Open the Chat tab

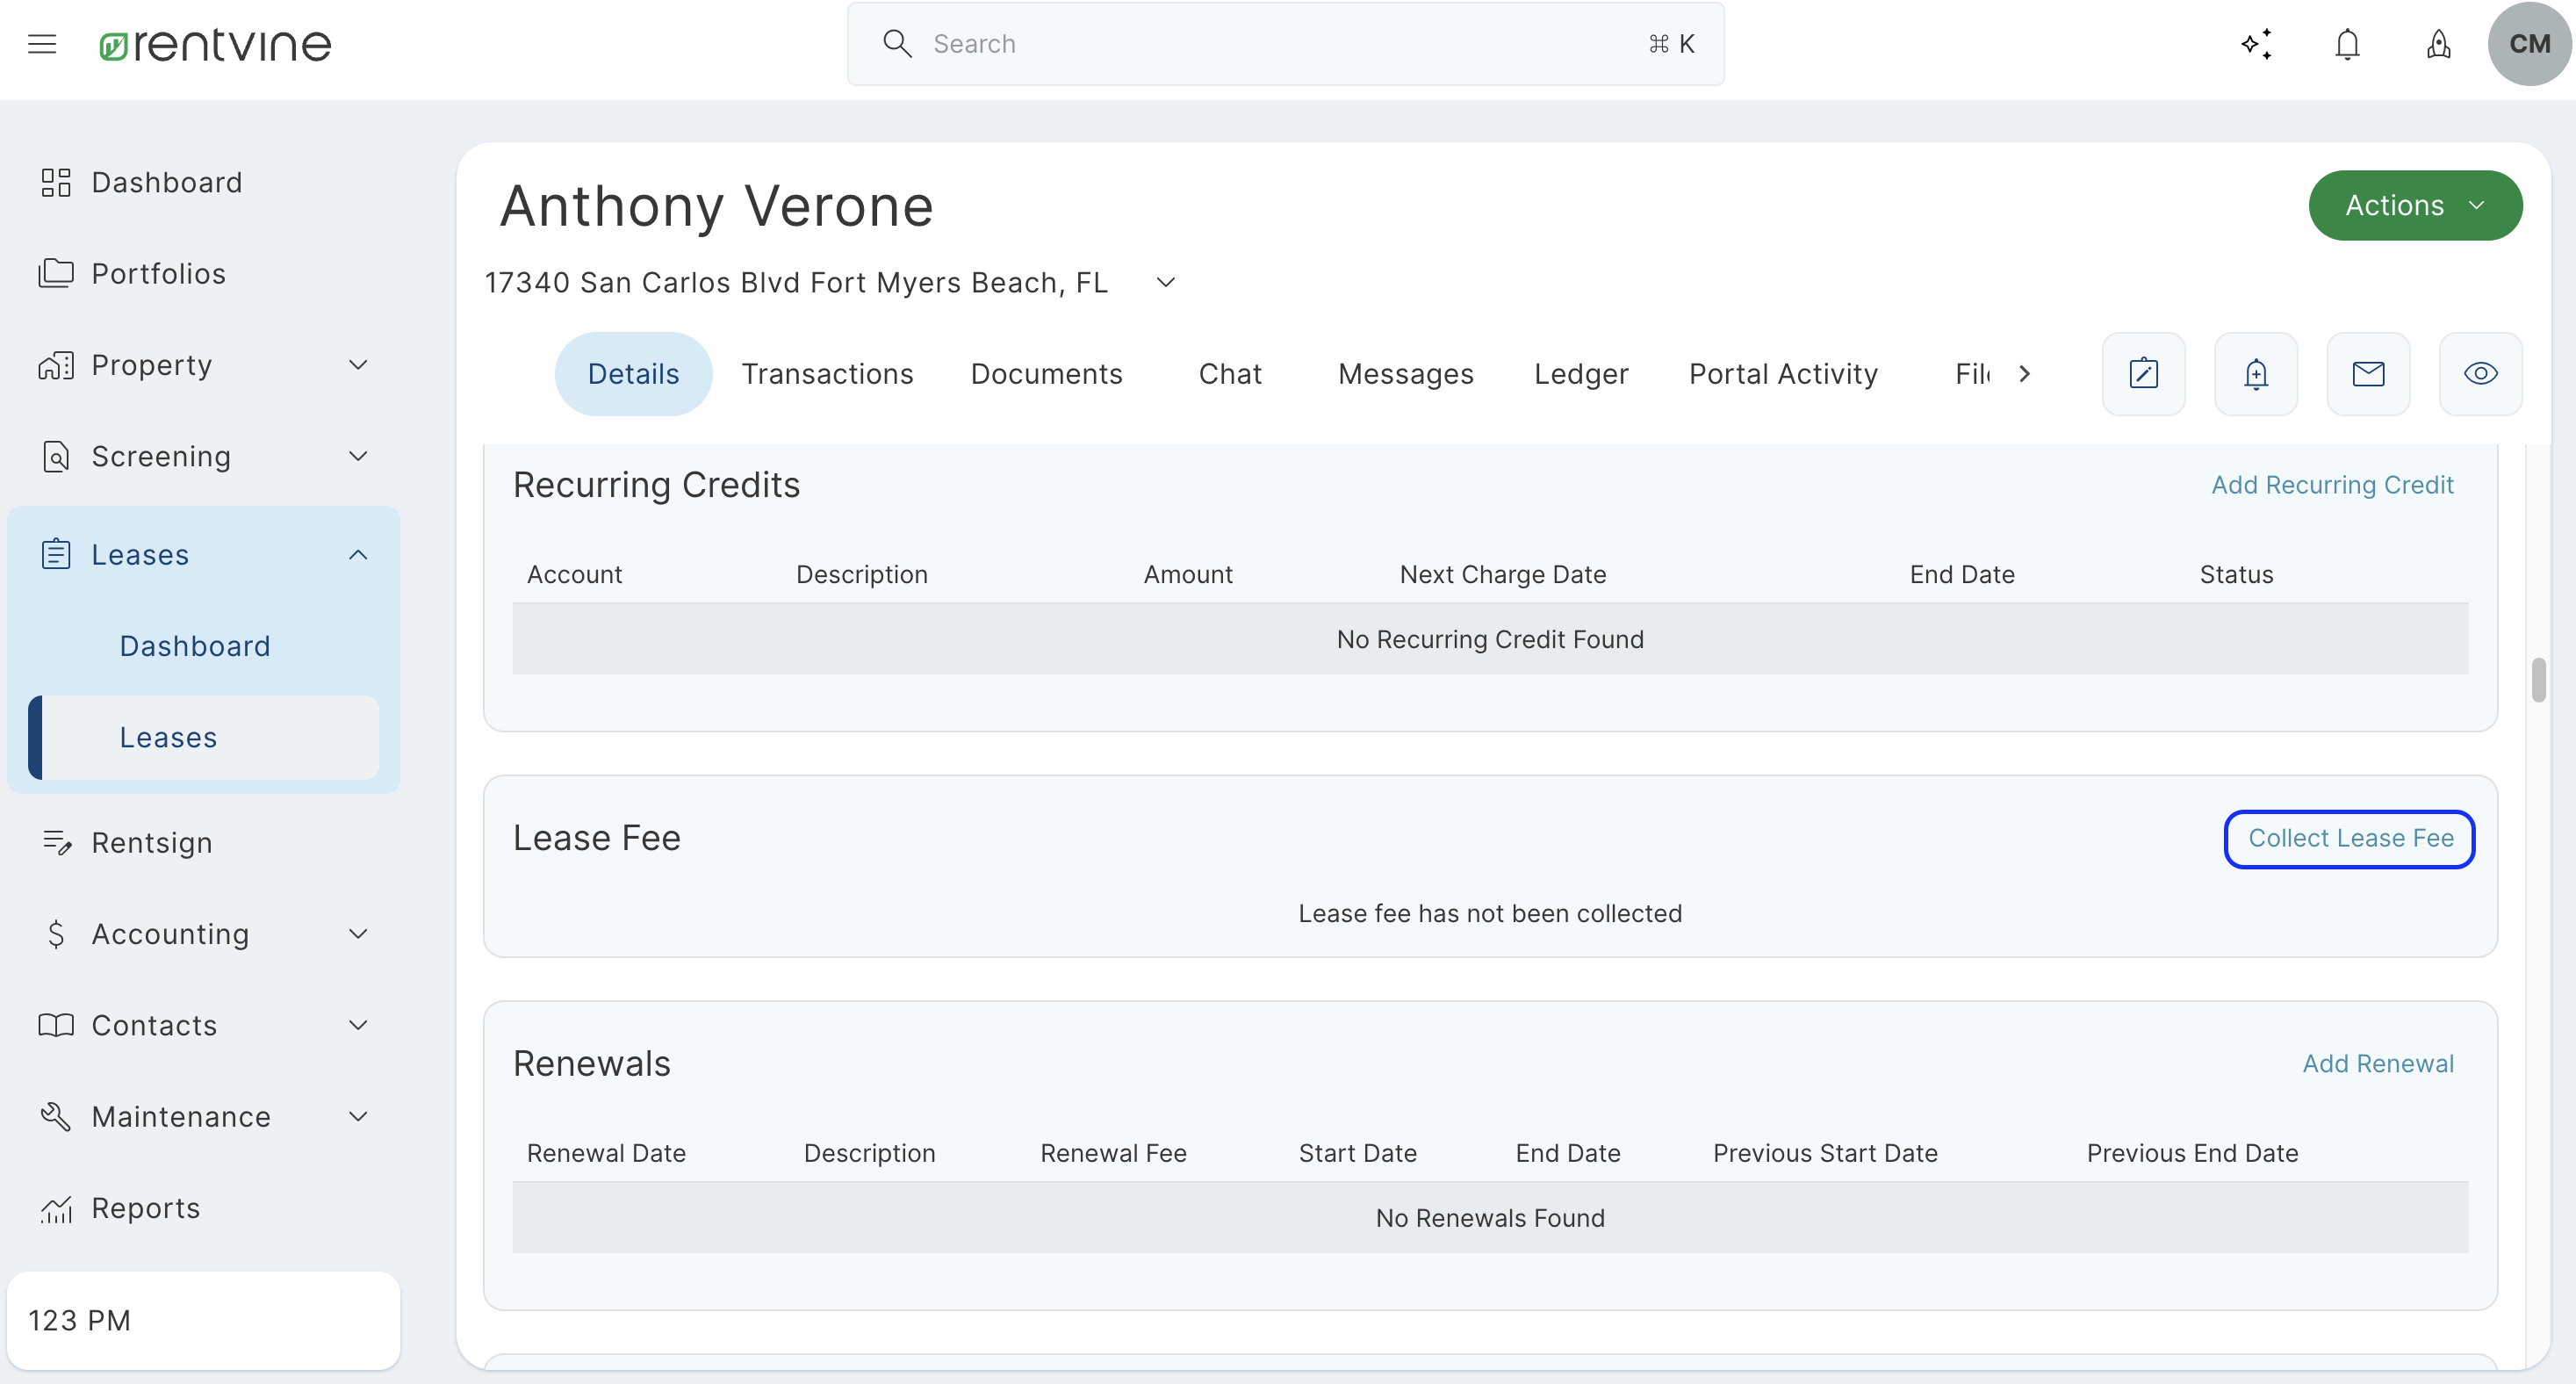pyautogui.click(x=1230, y=374)
